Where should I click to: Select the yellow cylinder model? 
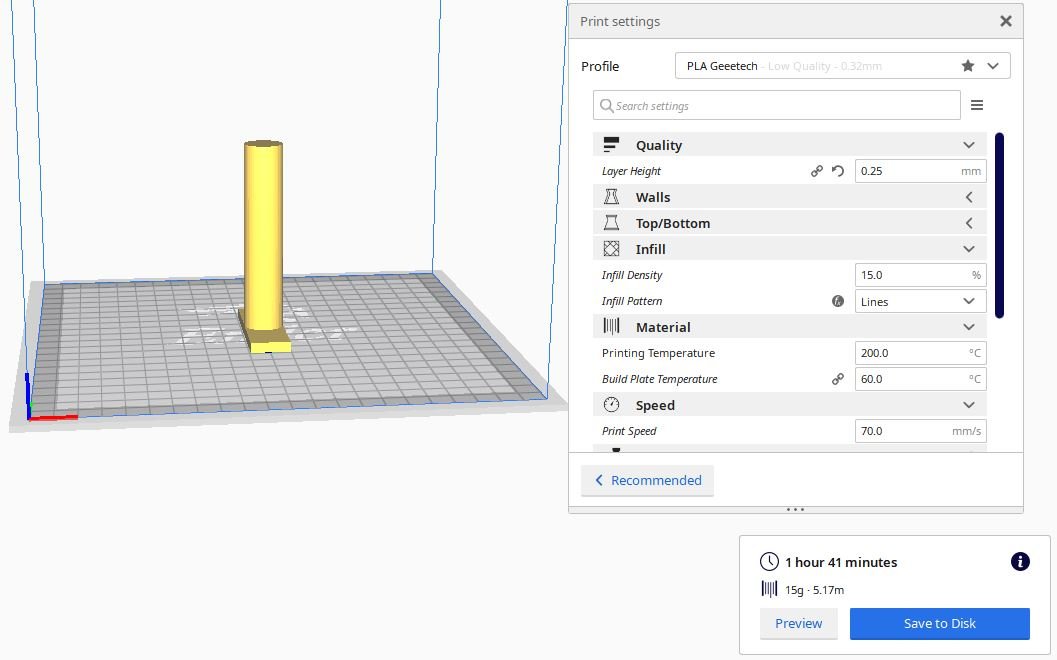point(263,236)
